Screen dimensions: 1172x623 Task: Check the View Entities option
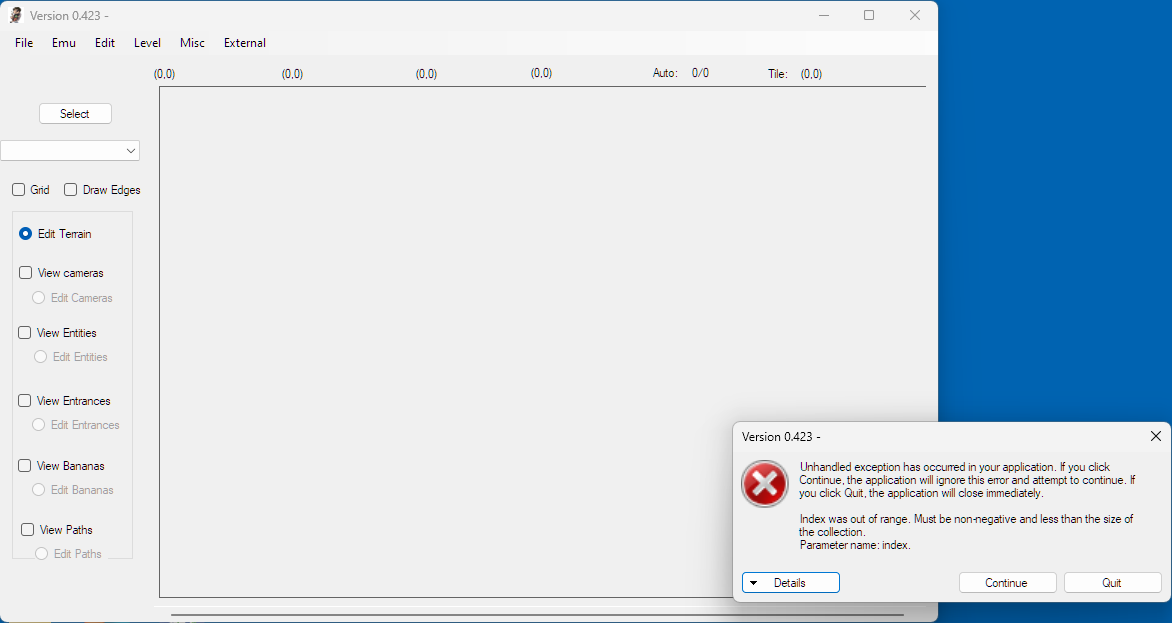(x=25, y=333)
